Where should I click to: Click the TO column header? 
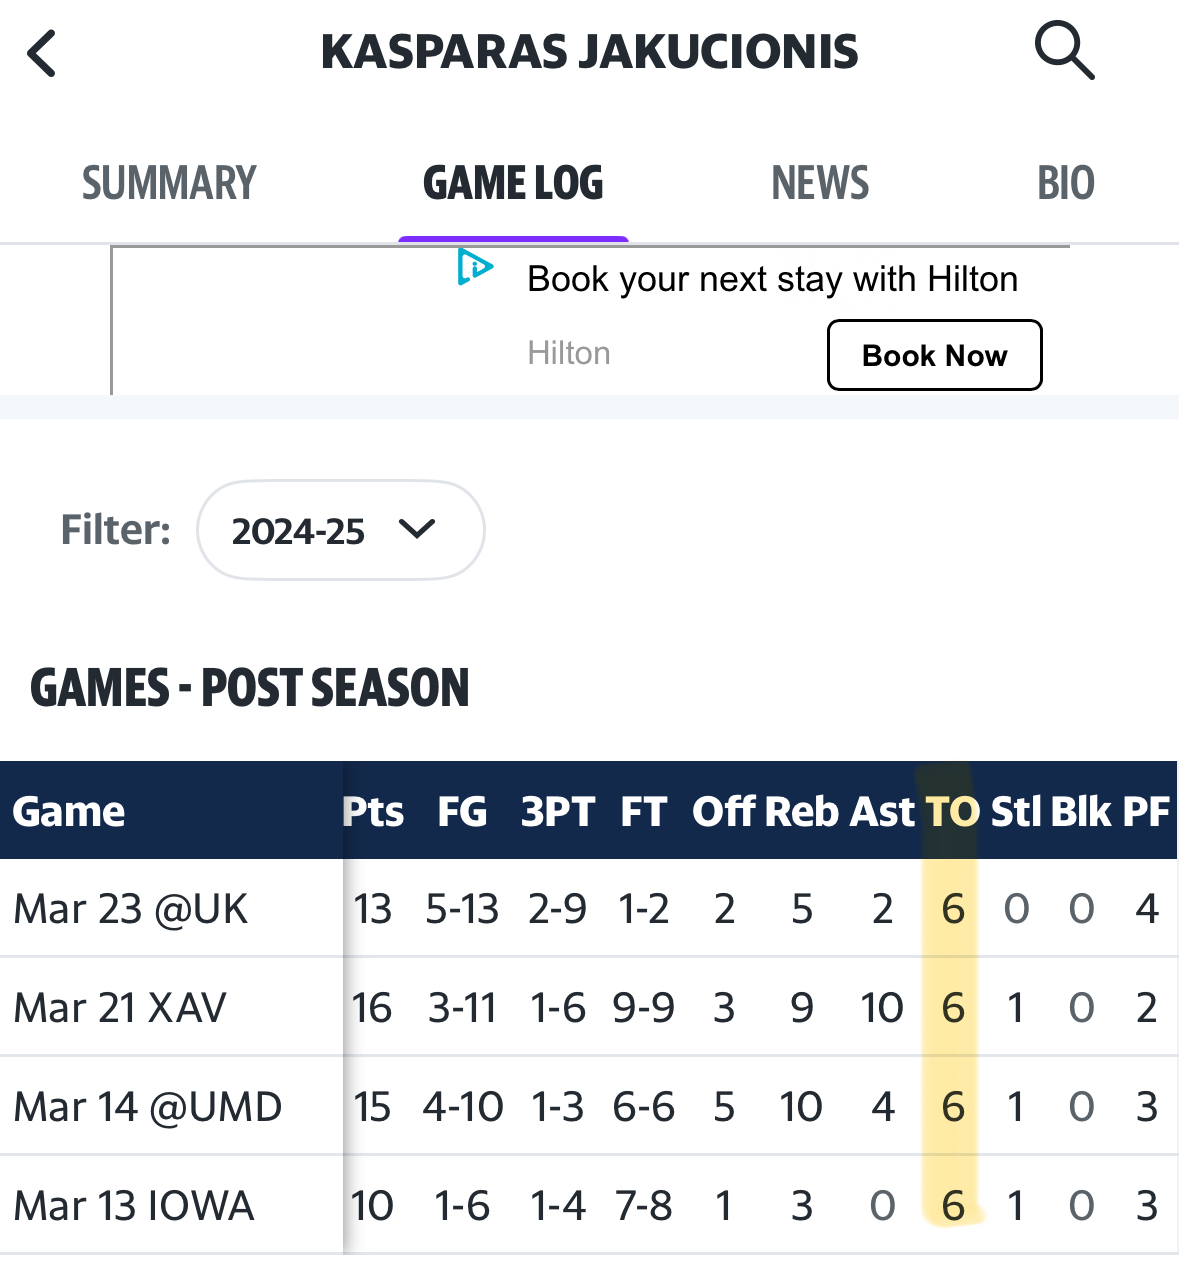[x=951, y=812]
